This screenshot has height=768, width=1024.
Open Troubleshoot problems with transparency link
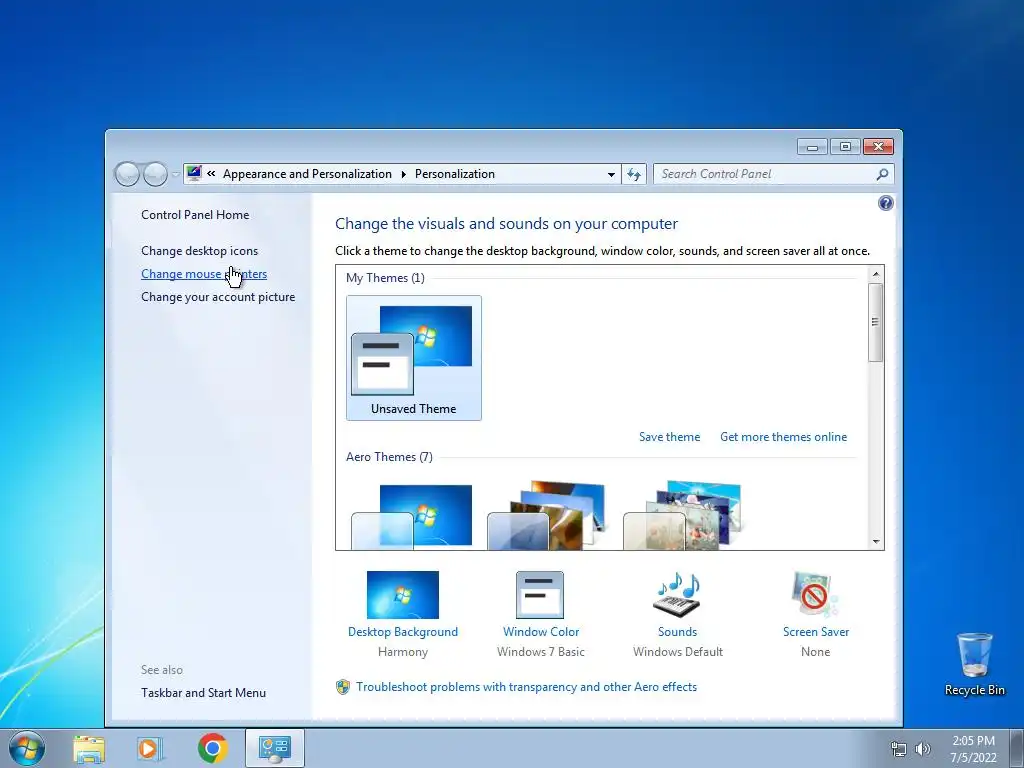(526, 687)
